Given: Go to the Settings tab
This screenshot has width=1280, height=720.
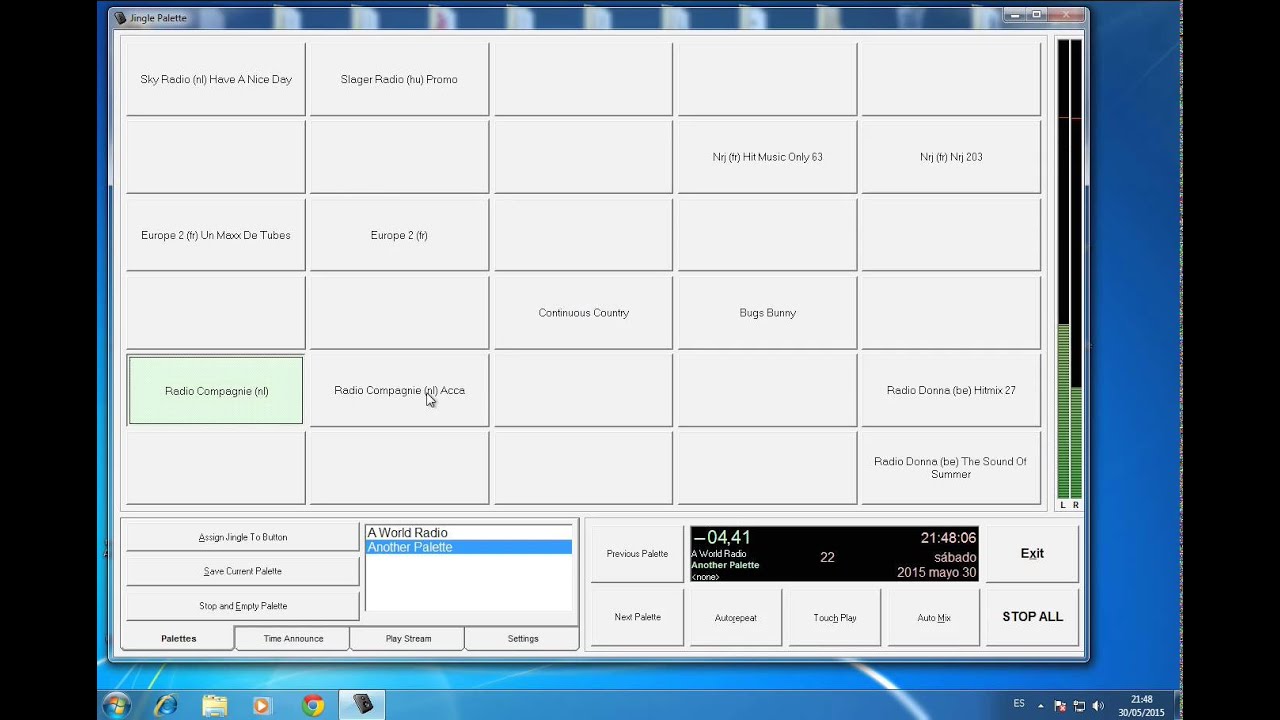Looking at the screenshot, I should point(523,638).
